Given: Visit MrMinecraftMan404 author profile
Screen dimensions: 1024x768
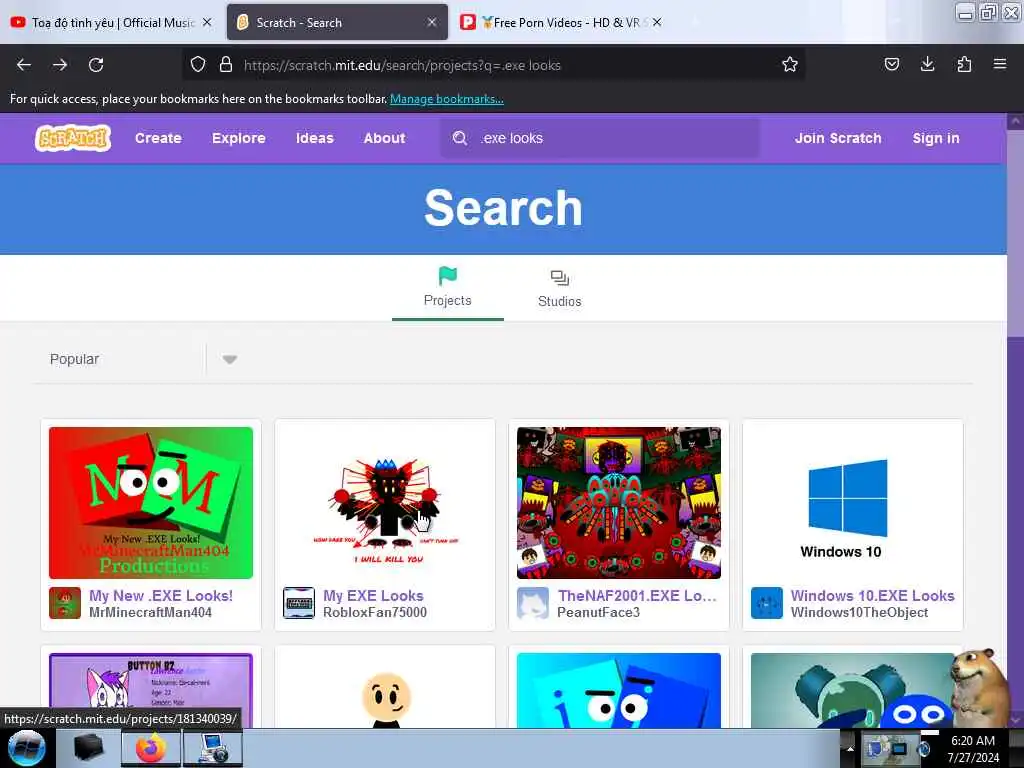Looking at the screenshot, I should pos(150,613).
